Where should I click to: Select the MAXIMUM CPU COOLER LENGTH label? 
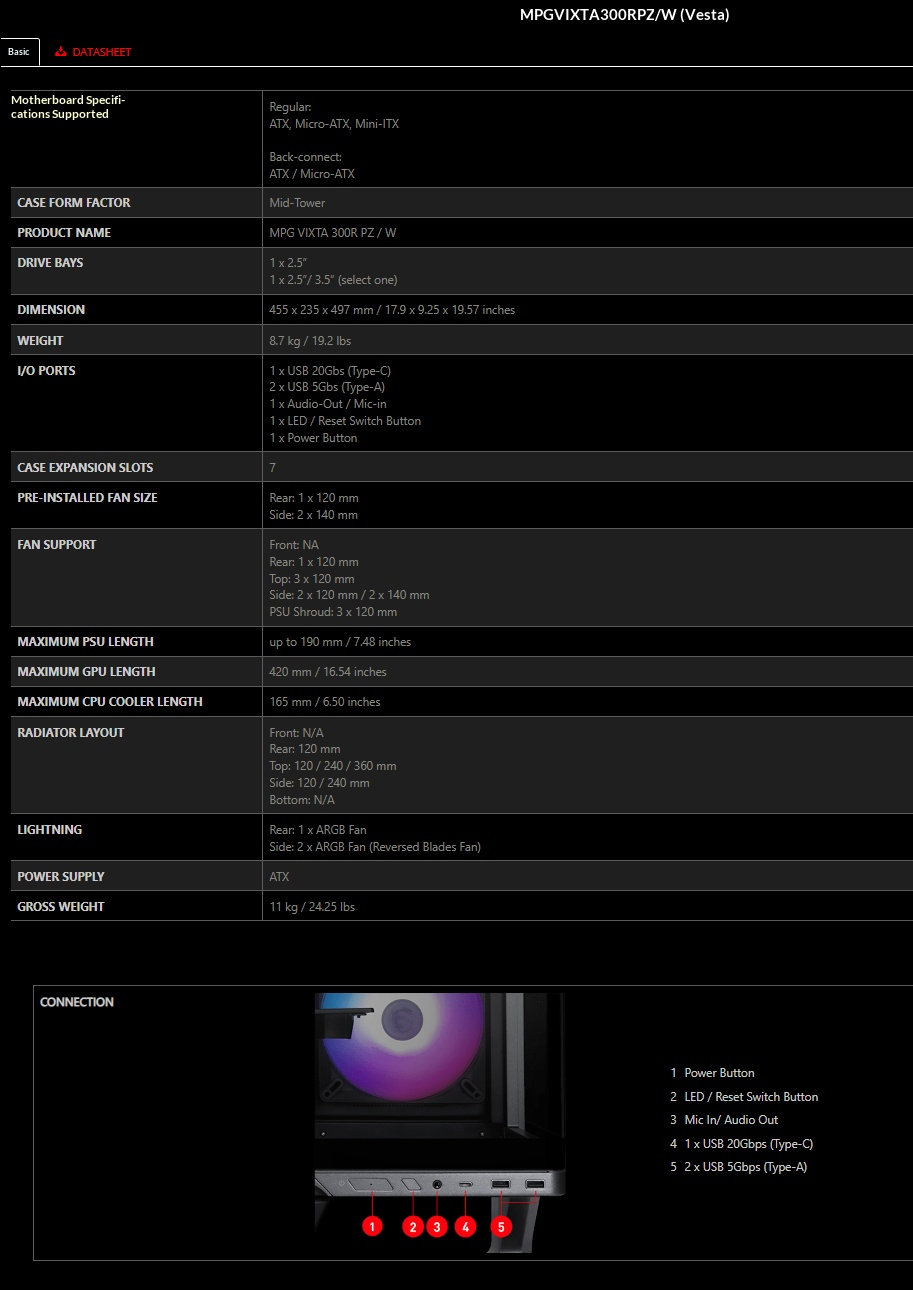(x=110, y=702)
